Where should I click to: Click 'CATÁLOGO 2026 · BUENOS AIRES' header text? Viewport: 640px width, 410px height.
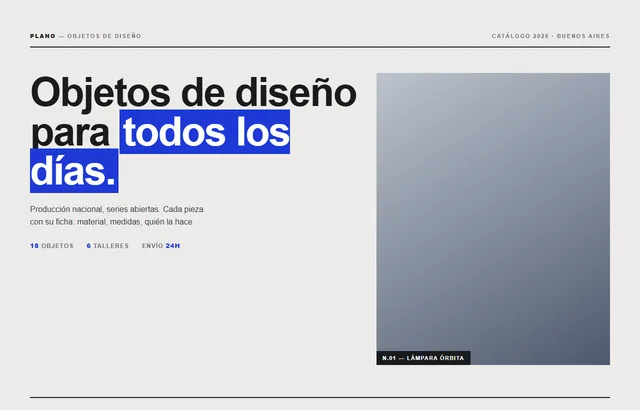click(551, 36)
